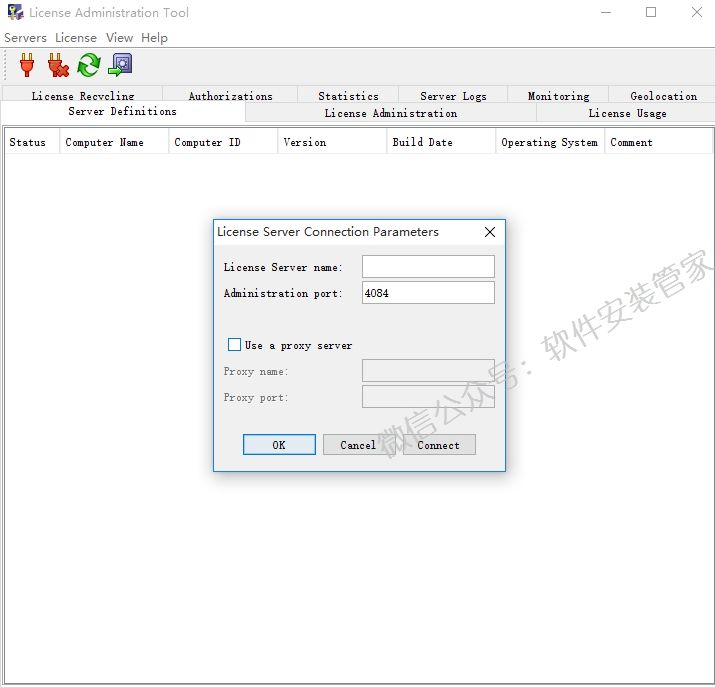
Task: Click the Computer Name column header
Action: 104,142
